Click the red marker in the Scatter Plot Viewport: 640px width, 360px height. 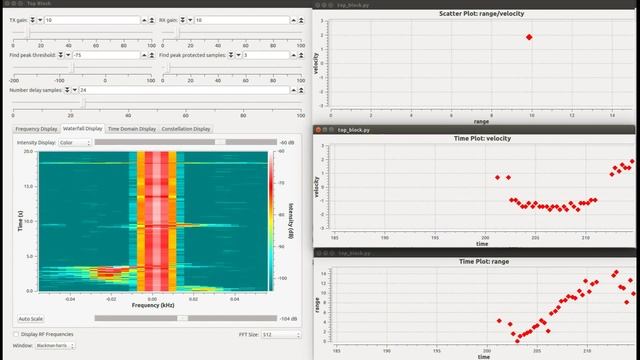point(529,37)
